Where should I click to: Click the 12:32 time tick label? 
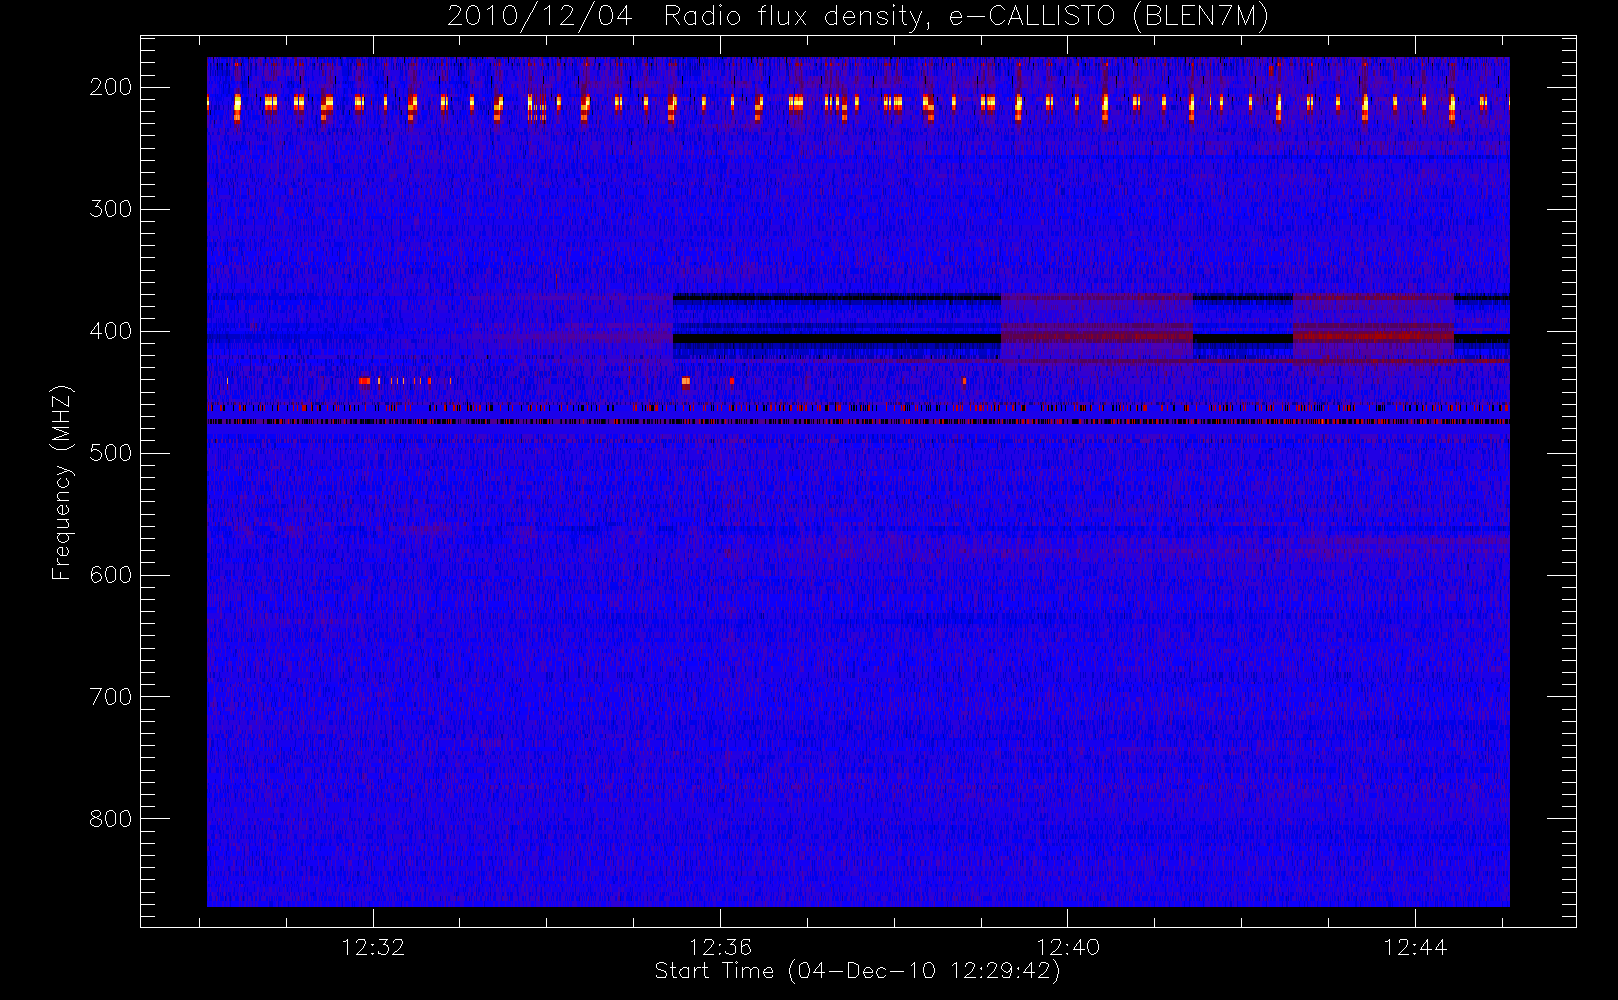373,947
